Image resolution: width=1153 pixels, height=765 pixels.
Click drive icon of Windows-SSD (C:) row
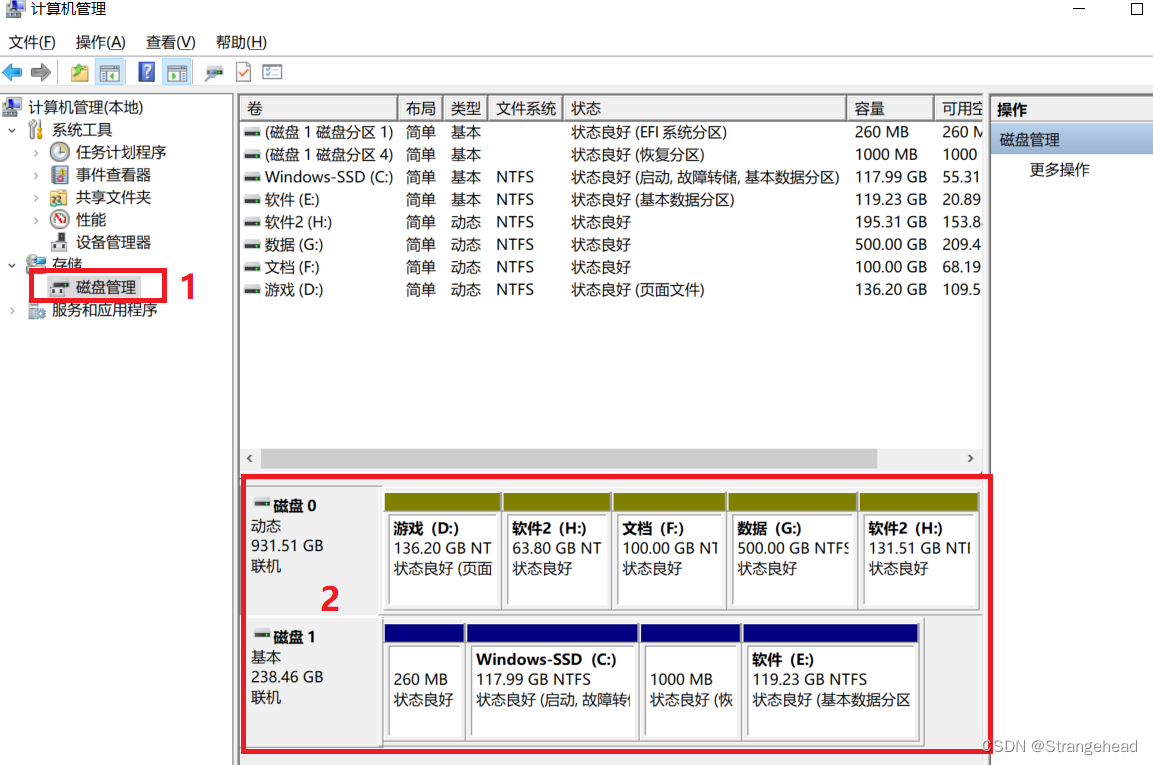tap(252, 177)
